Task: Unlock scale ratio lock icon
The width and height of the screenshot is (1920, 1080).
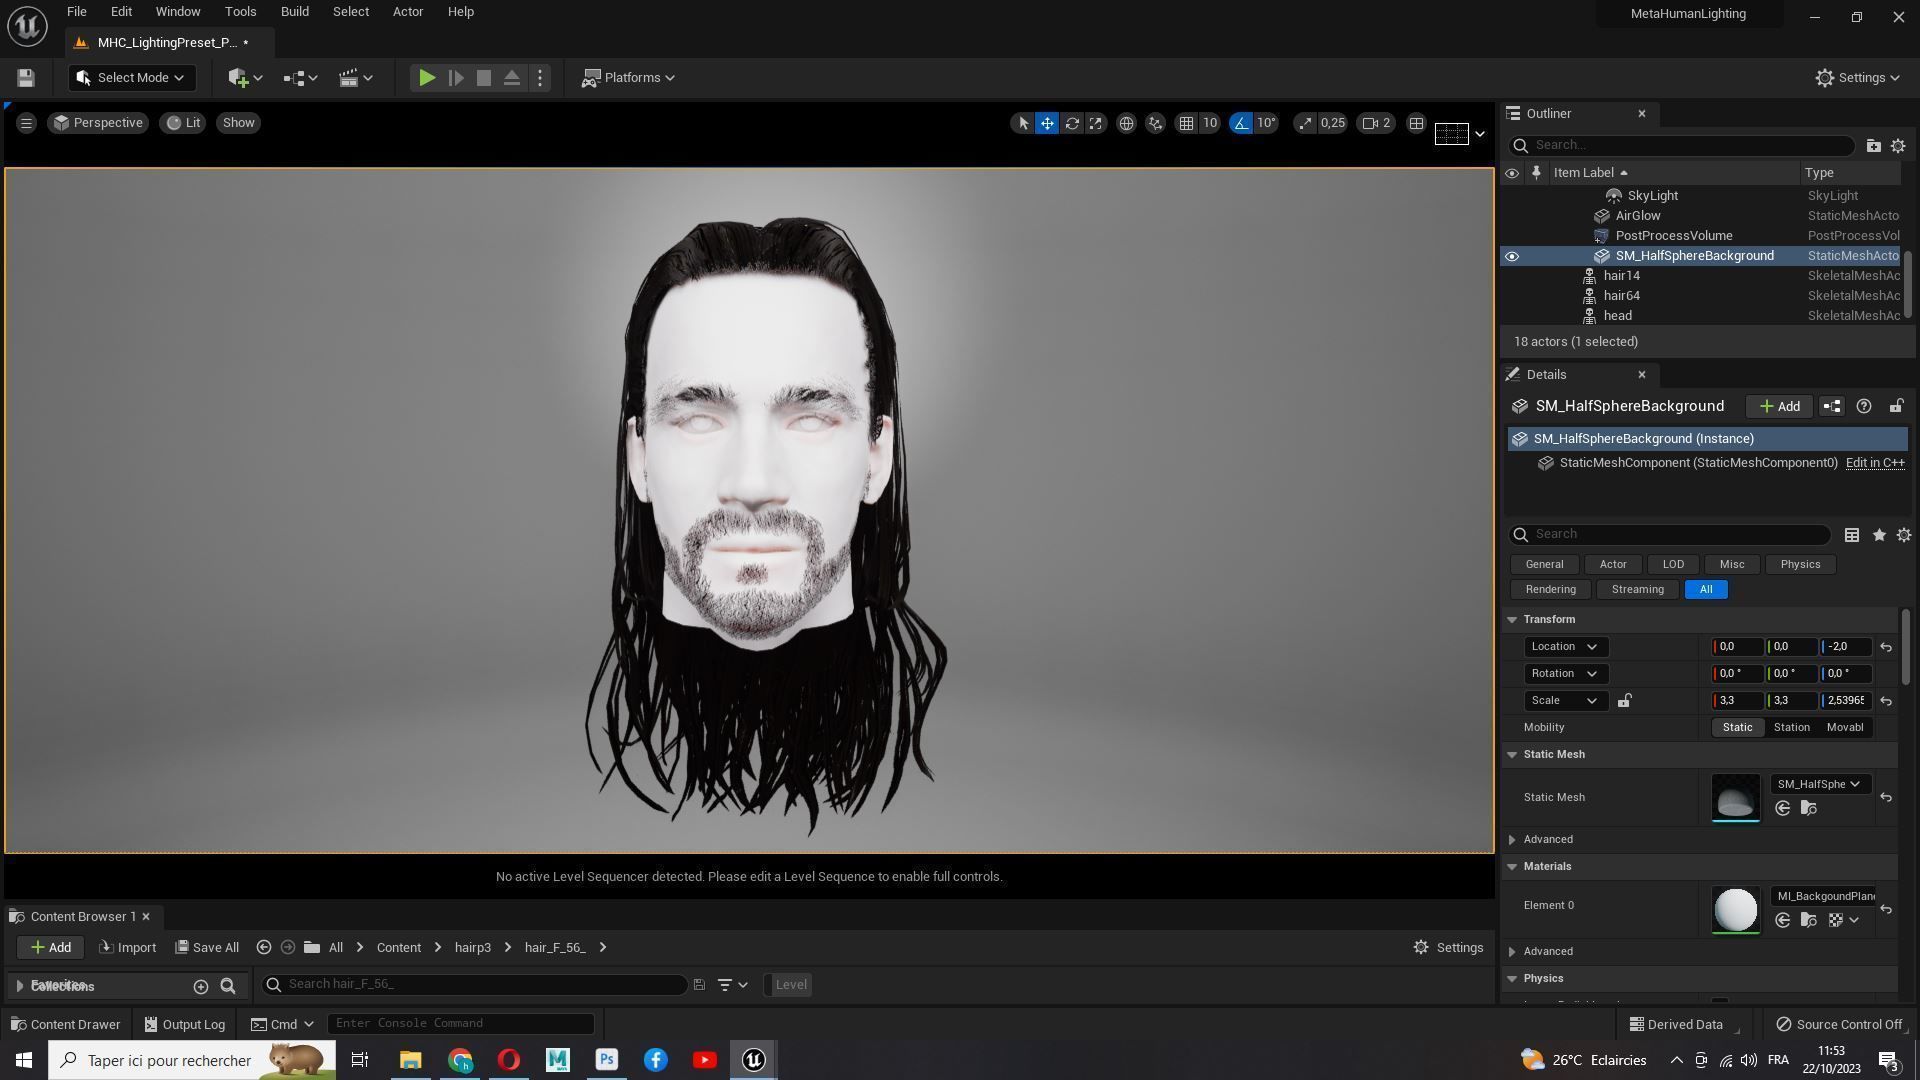Action: pos(1624,701)
